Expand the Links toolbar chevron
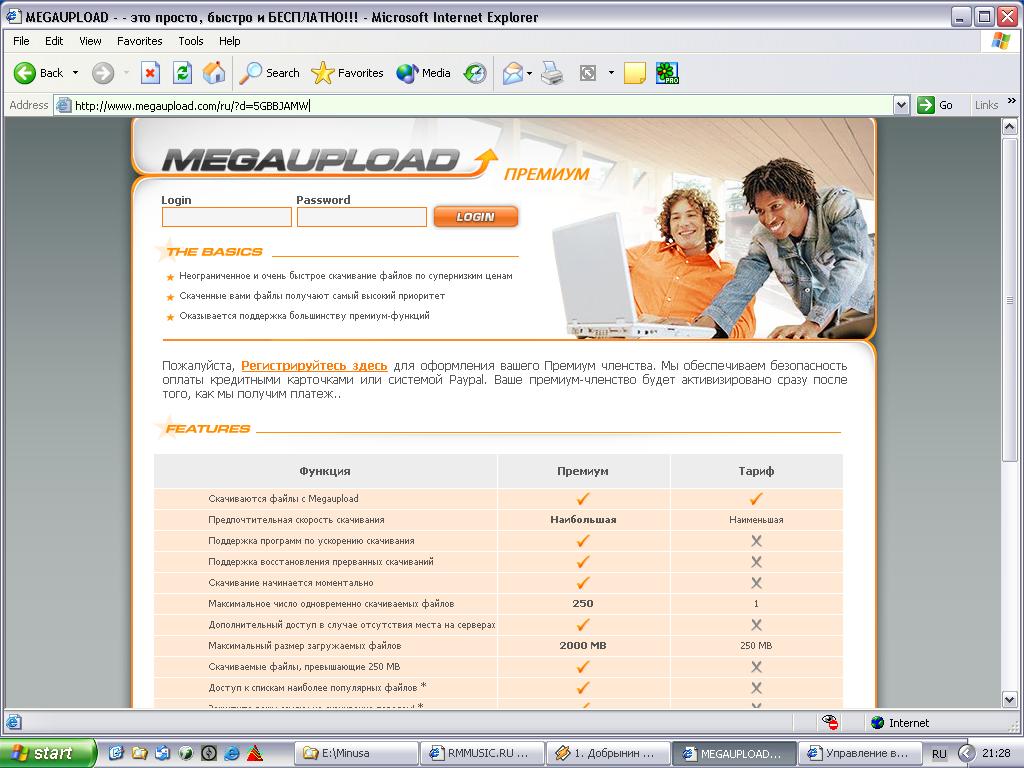This screenshot has width=1024, height=768. (1012, 101)
